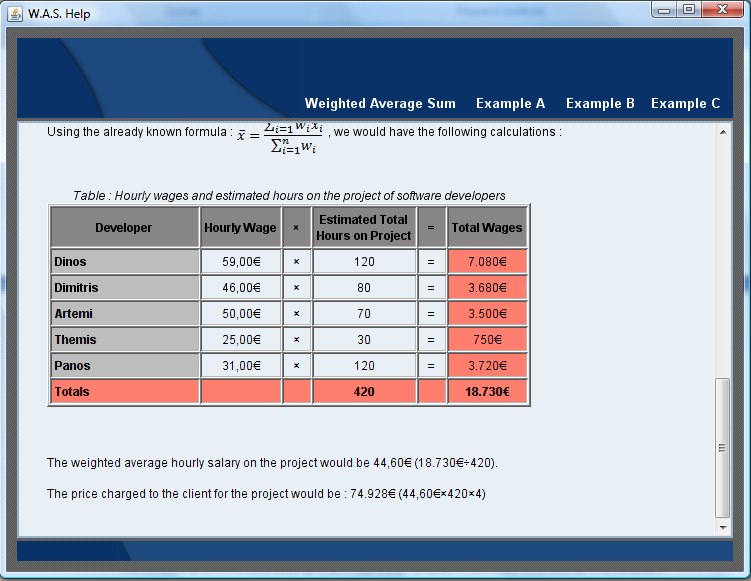The width and height of the screenshot is (751, 581).
Task: Click the 18.730€ totals cell
Action: click(x=487, y=392)
